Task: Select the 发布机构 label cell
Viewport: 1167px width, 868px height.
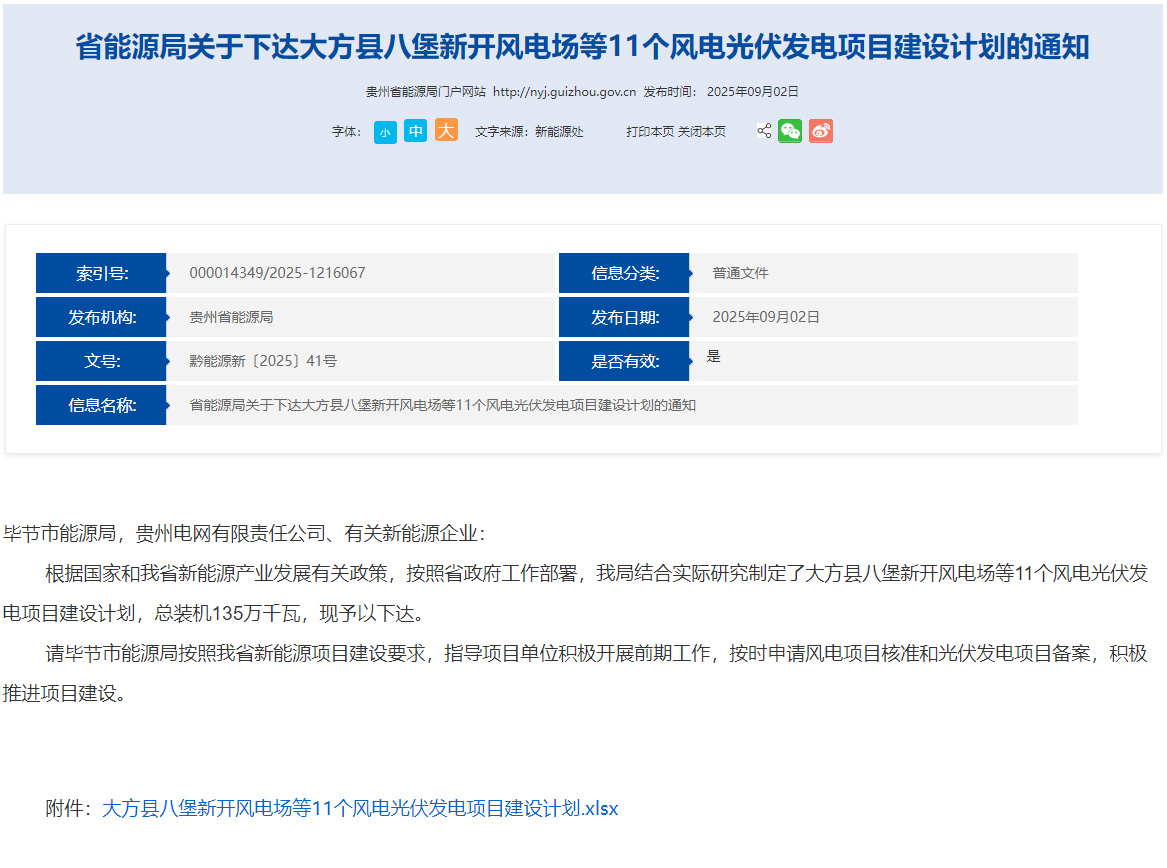Action: [x=101, y=317]
